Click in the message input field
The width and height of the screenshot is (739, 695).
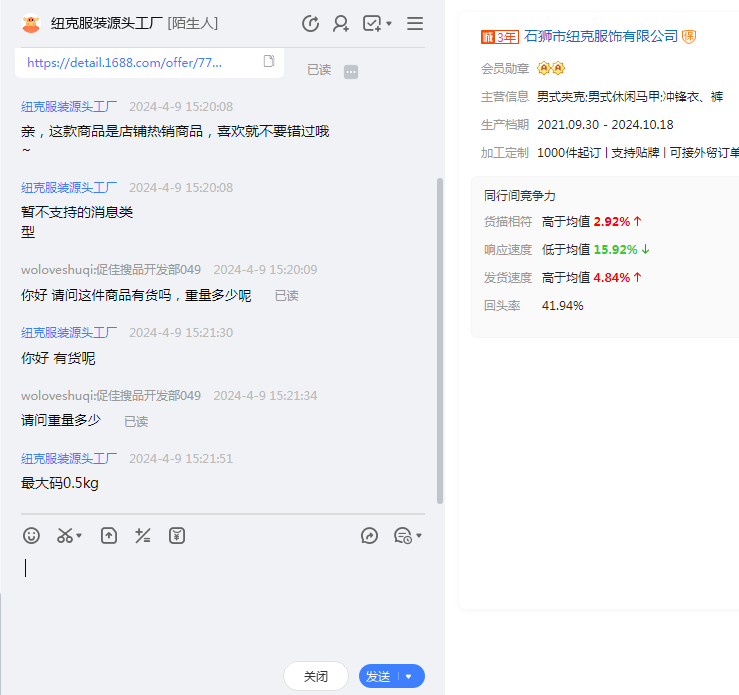pos(220,600)
